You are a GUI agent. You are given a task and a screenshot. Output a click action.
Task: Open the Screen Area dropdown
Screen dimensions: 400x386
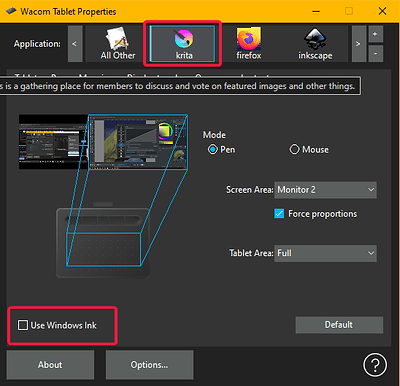[x=325, y=190]
